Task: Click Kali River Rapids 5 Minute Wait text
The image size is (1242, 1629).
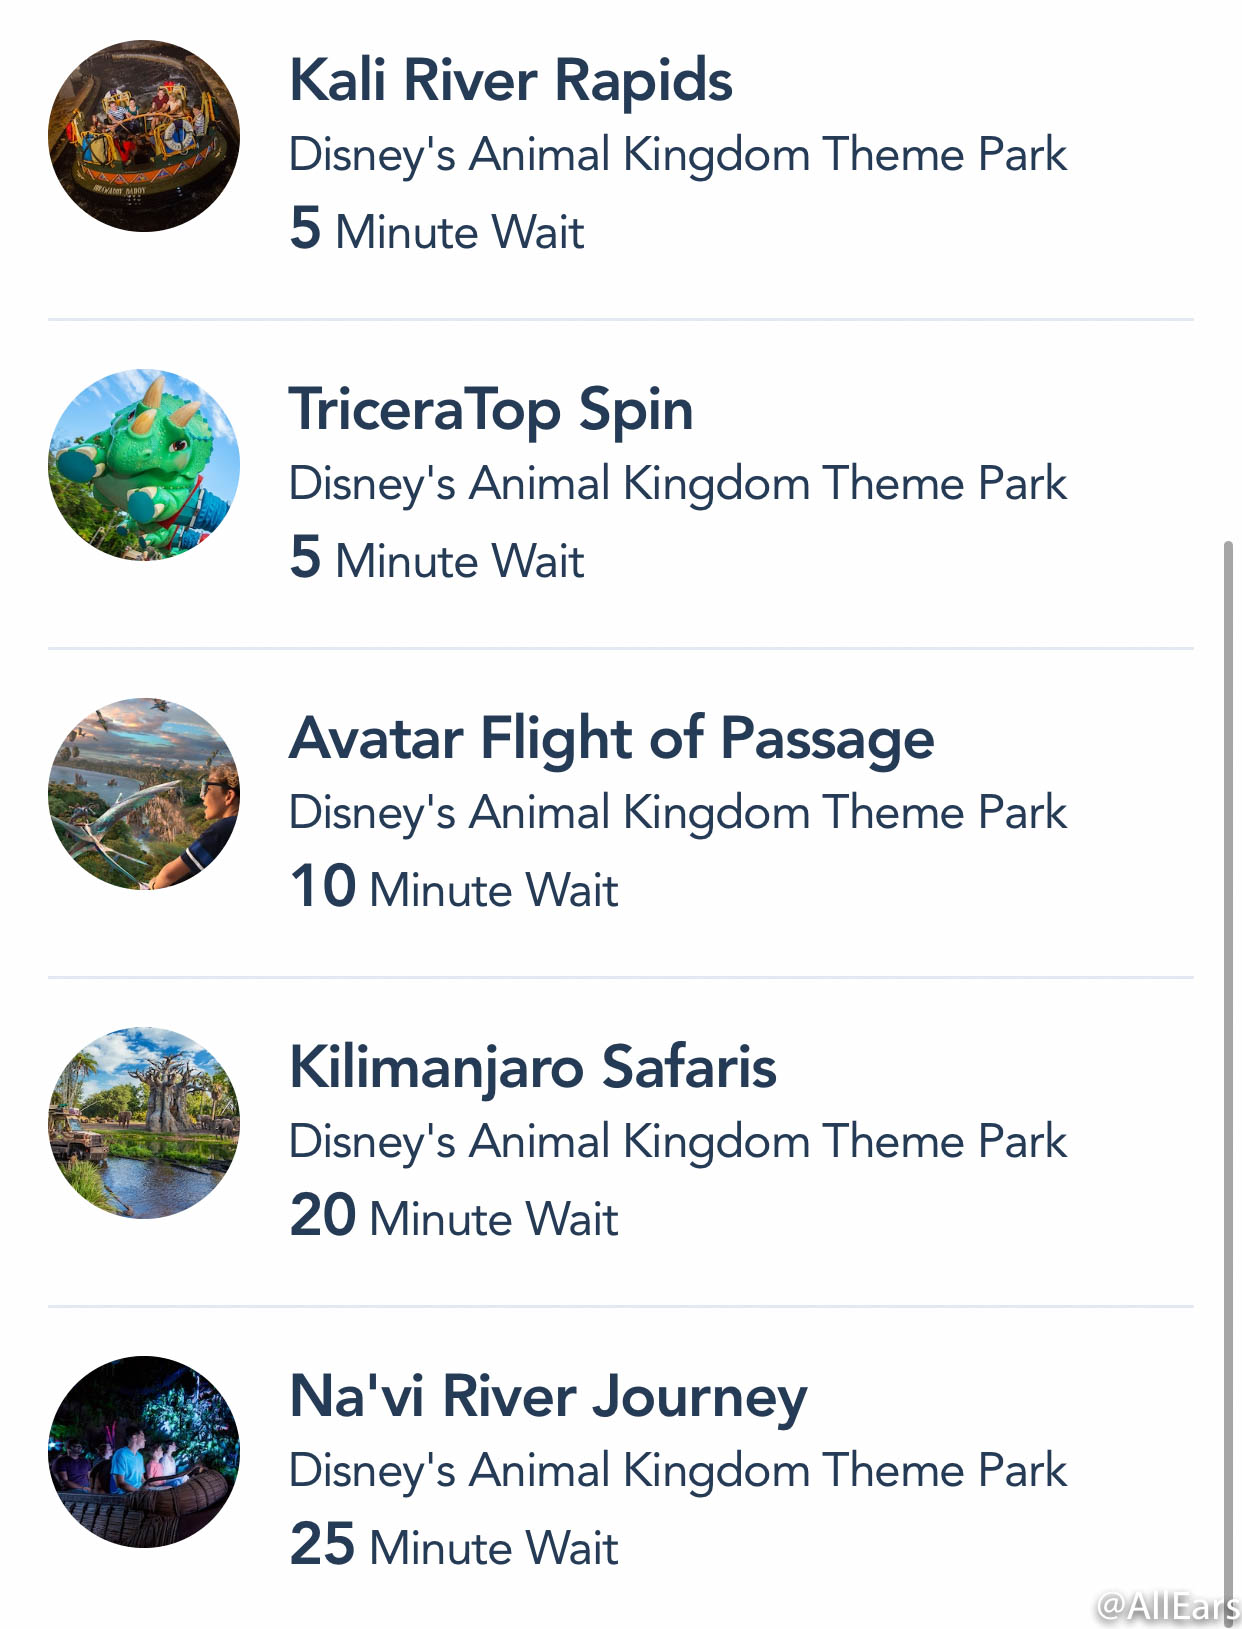Action: tap(437, 230)
